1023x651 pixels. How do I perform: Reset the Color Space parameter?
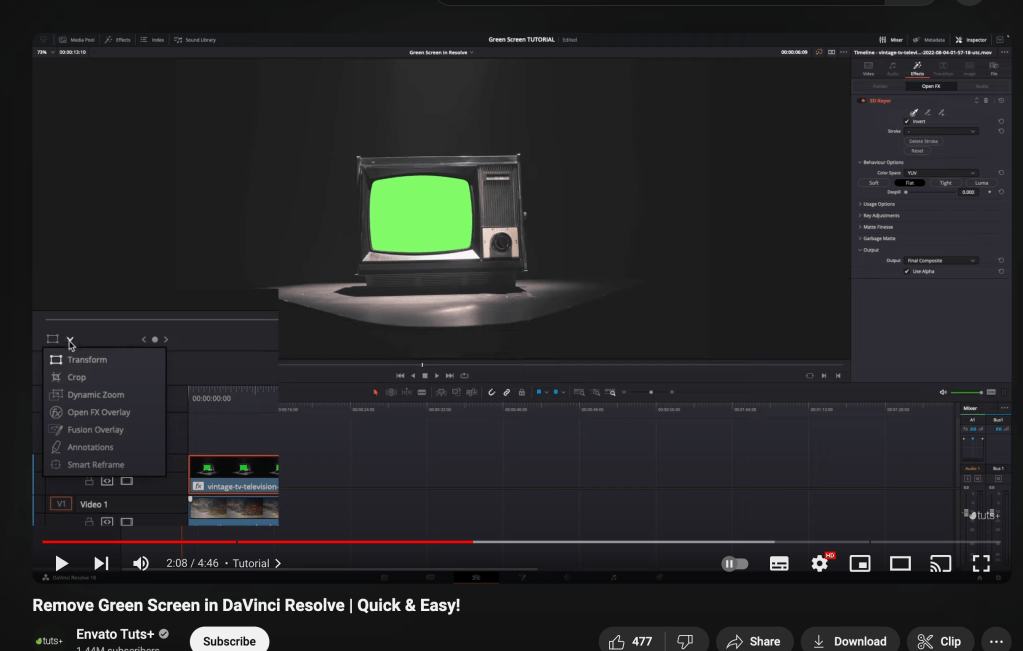click(1001, 173)
